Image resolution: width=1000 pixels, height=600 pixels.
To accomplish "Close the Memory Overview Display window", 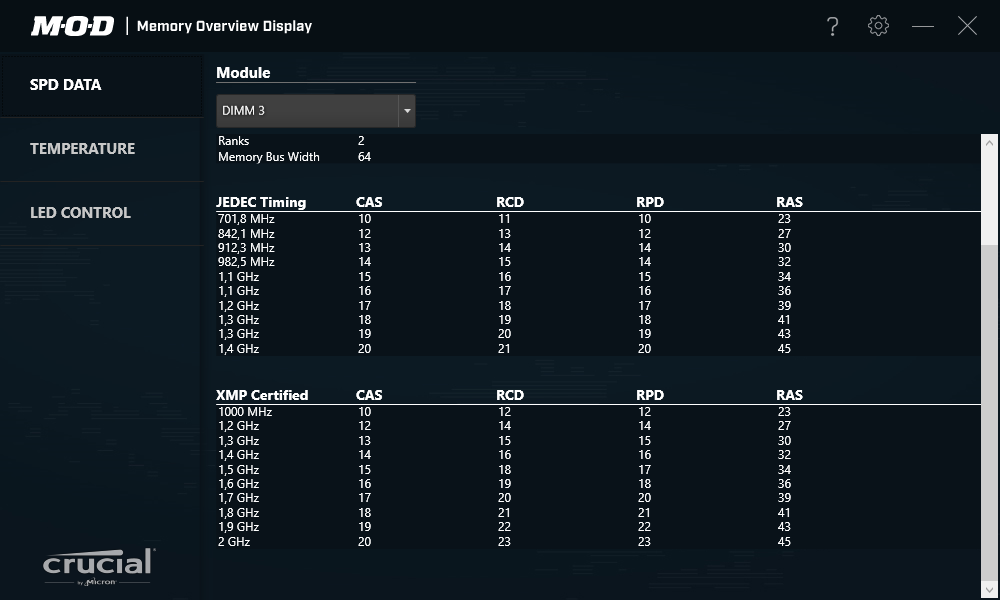I will 967,26.
